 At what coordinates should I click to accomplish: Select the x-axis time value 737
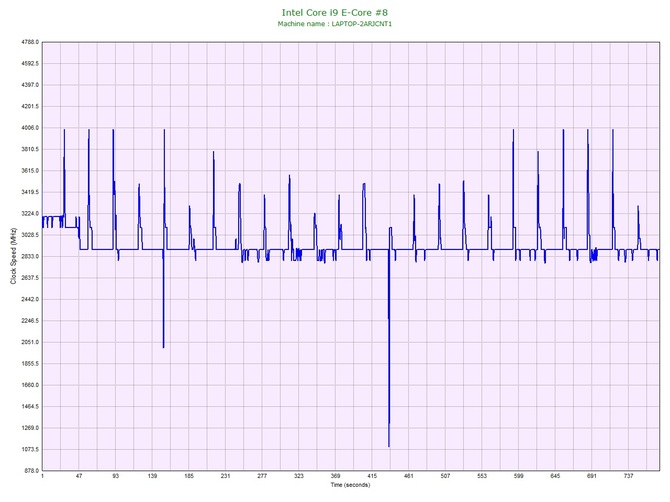pyautogui.click(x=629, y=476)
